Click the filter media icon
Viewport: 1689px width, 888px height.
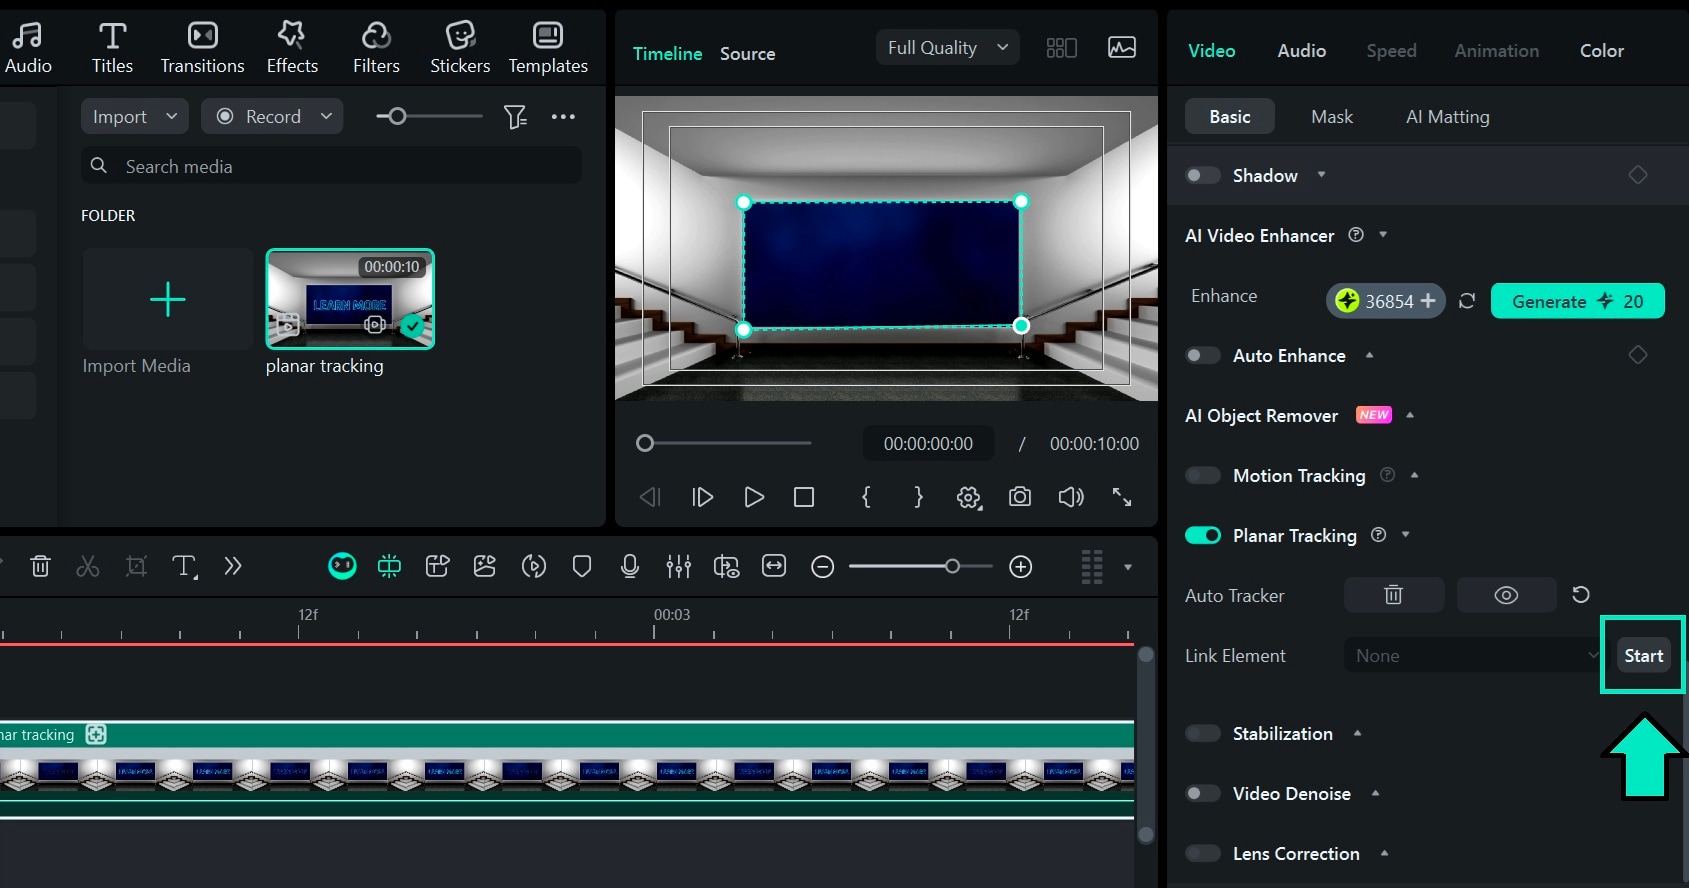pos(514,117)
